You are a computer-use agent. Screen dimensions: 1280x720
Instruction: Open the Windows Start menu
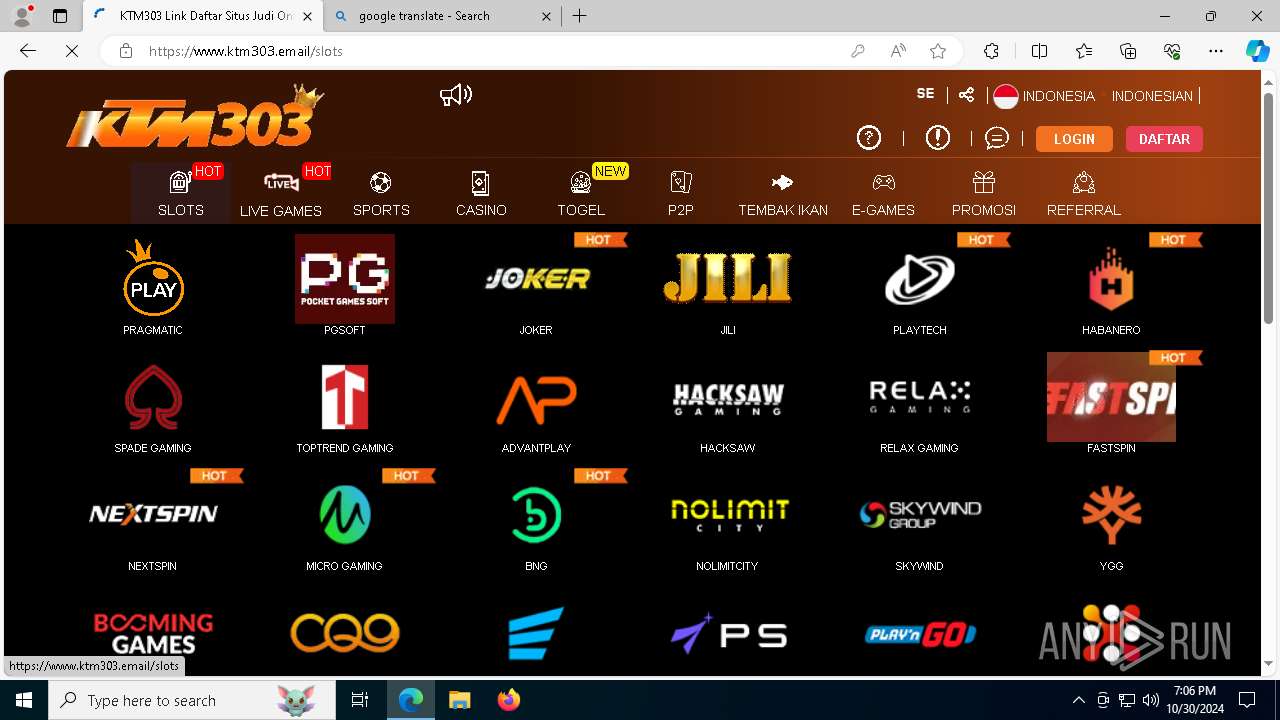tap(24, 700)
